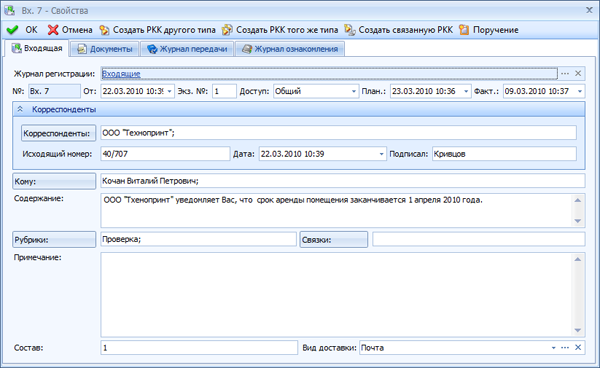Click into the Исходящий номер field
Viewport: 600px width, 368px height.
pos(165,154)
